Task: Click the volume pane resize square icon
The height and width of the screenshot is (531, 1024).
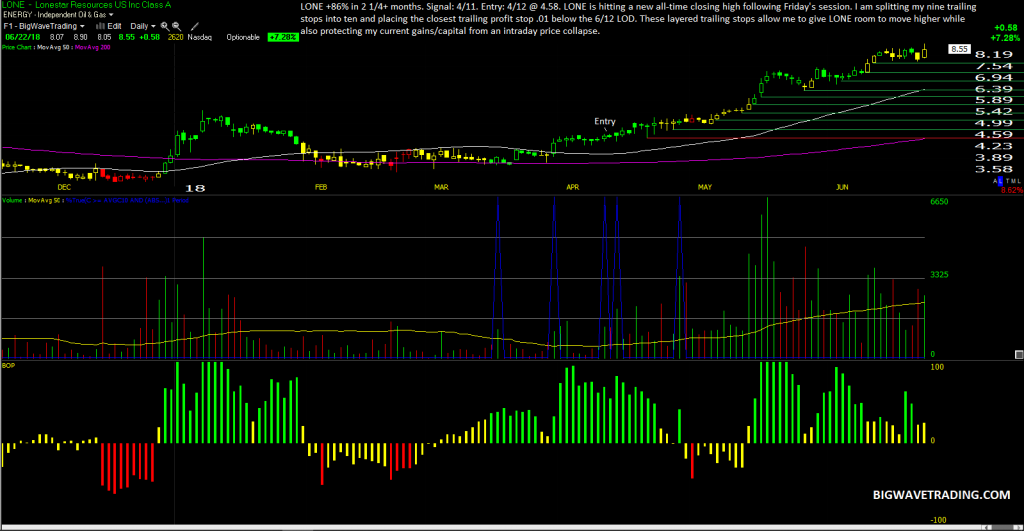Action: coord(1019,355)
